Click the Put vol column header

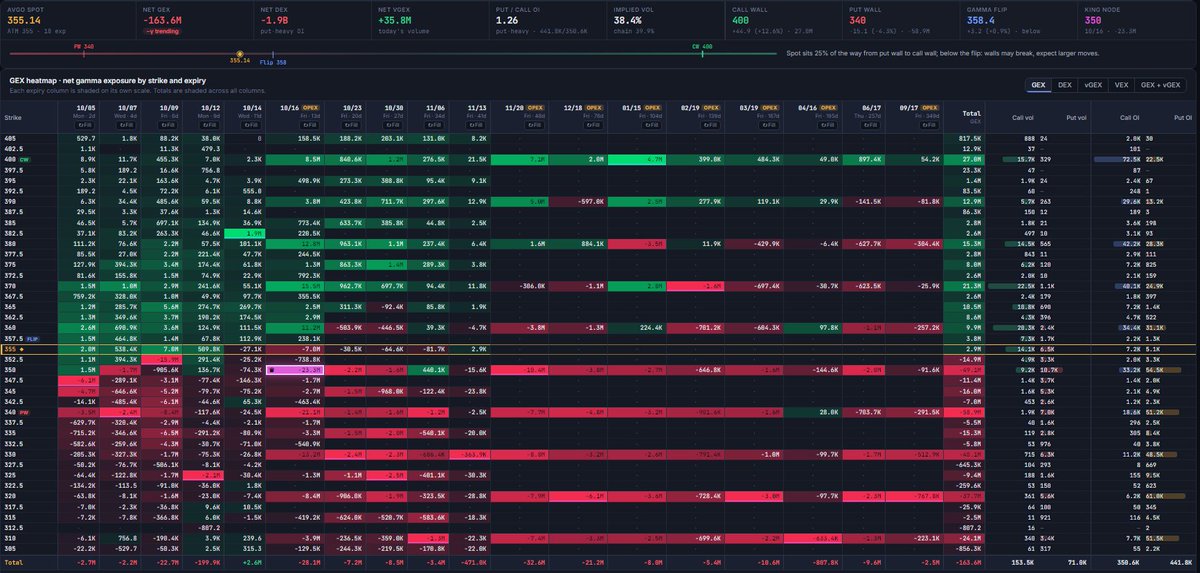click(x=1075, y=117)
